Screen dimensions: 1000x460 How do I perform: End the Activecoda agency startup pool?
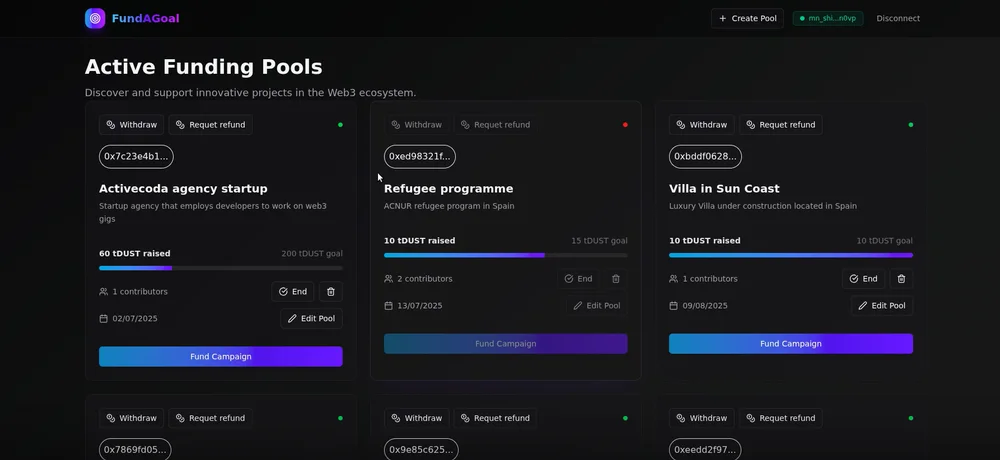pyautogui.click(x=293, y=292)
